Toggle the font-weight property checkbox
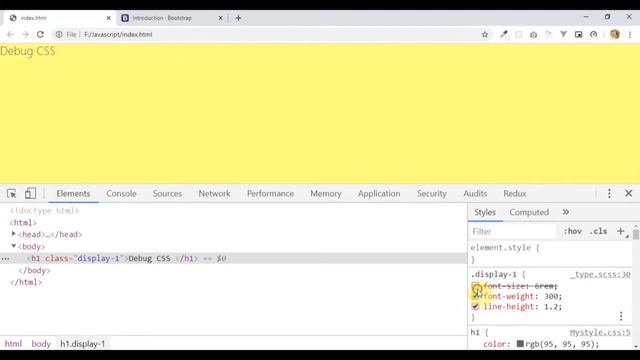The height and width of the screenshot is (360, 640). point(476,296)
